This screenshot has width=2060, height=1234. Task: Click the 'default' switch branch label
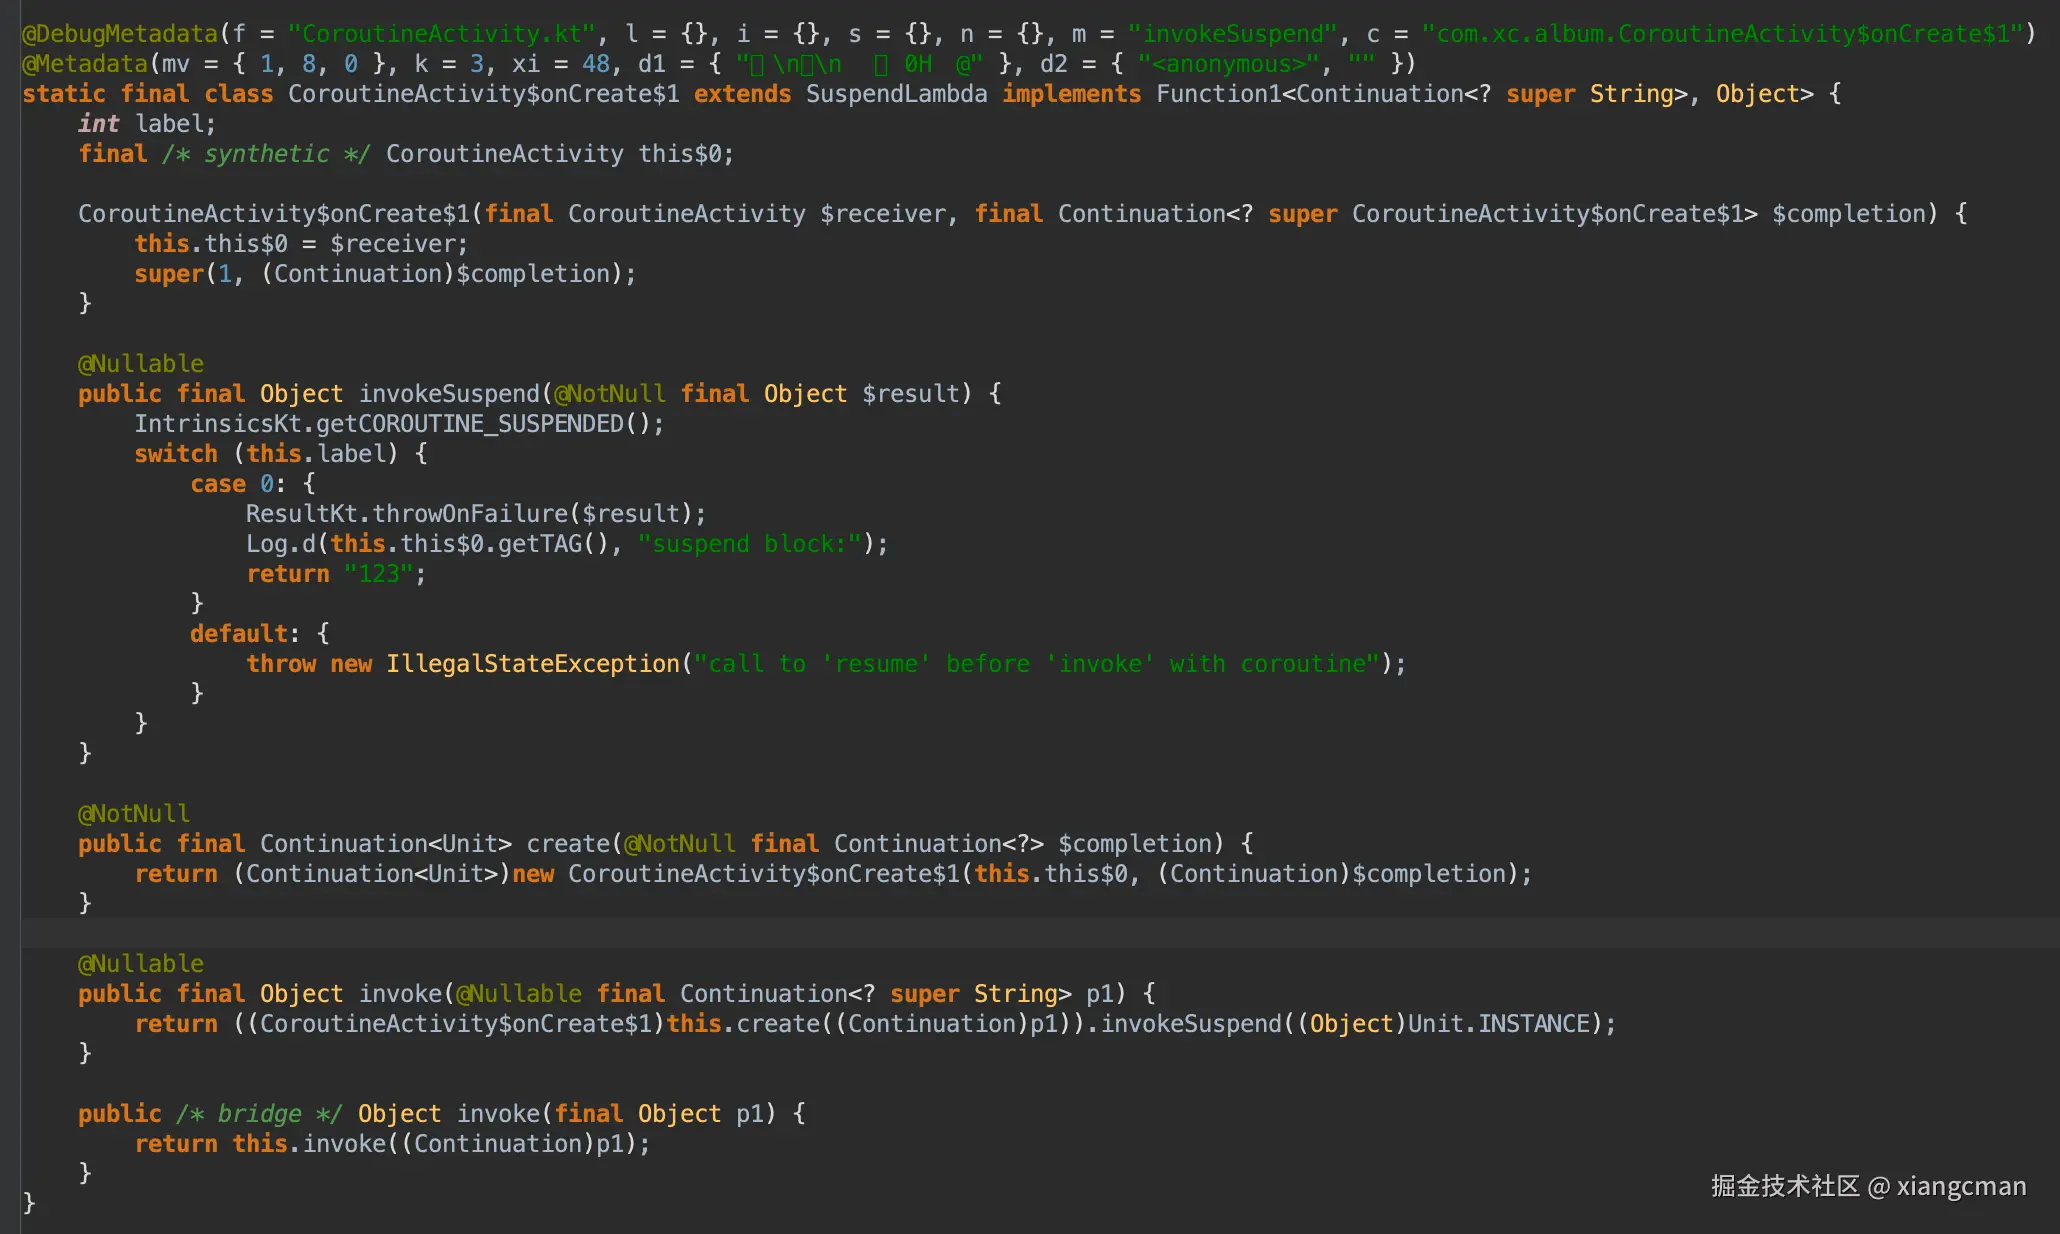[x=238, y=634]
